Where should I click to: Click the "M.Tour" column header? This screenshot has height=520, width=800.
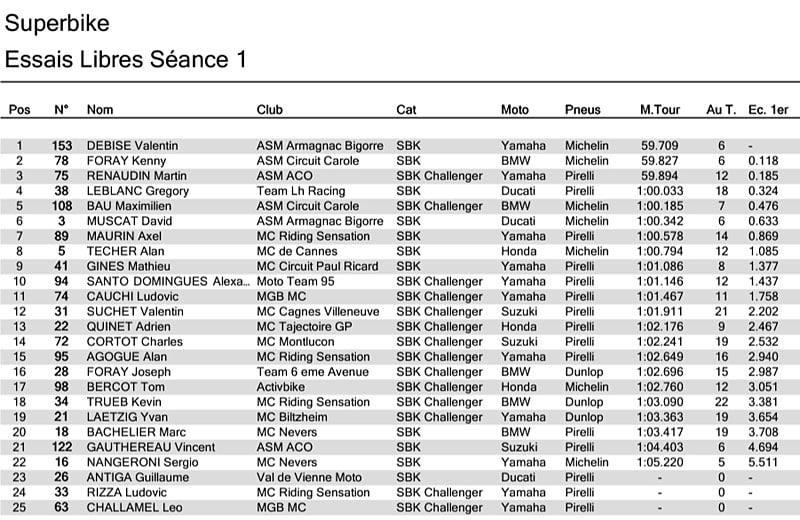point(660,109)
